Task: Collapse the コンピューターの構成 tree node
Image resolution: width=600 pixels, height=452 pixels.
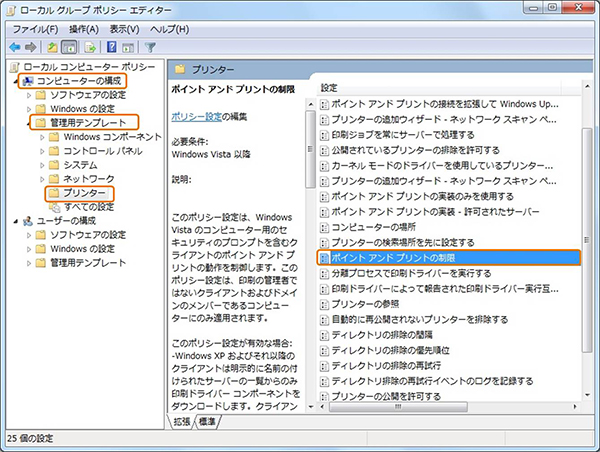Action: tap(15, 80)
